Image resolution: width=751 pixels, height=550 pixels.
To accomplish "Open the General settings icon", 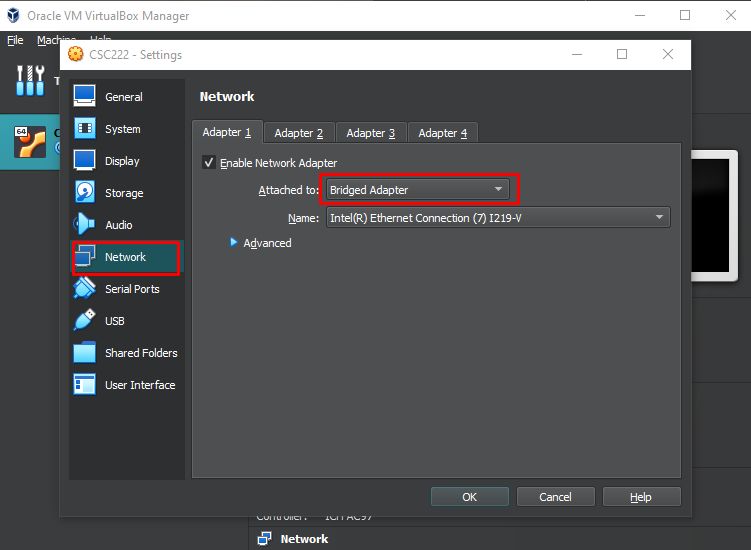I will point(85,97).
